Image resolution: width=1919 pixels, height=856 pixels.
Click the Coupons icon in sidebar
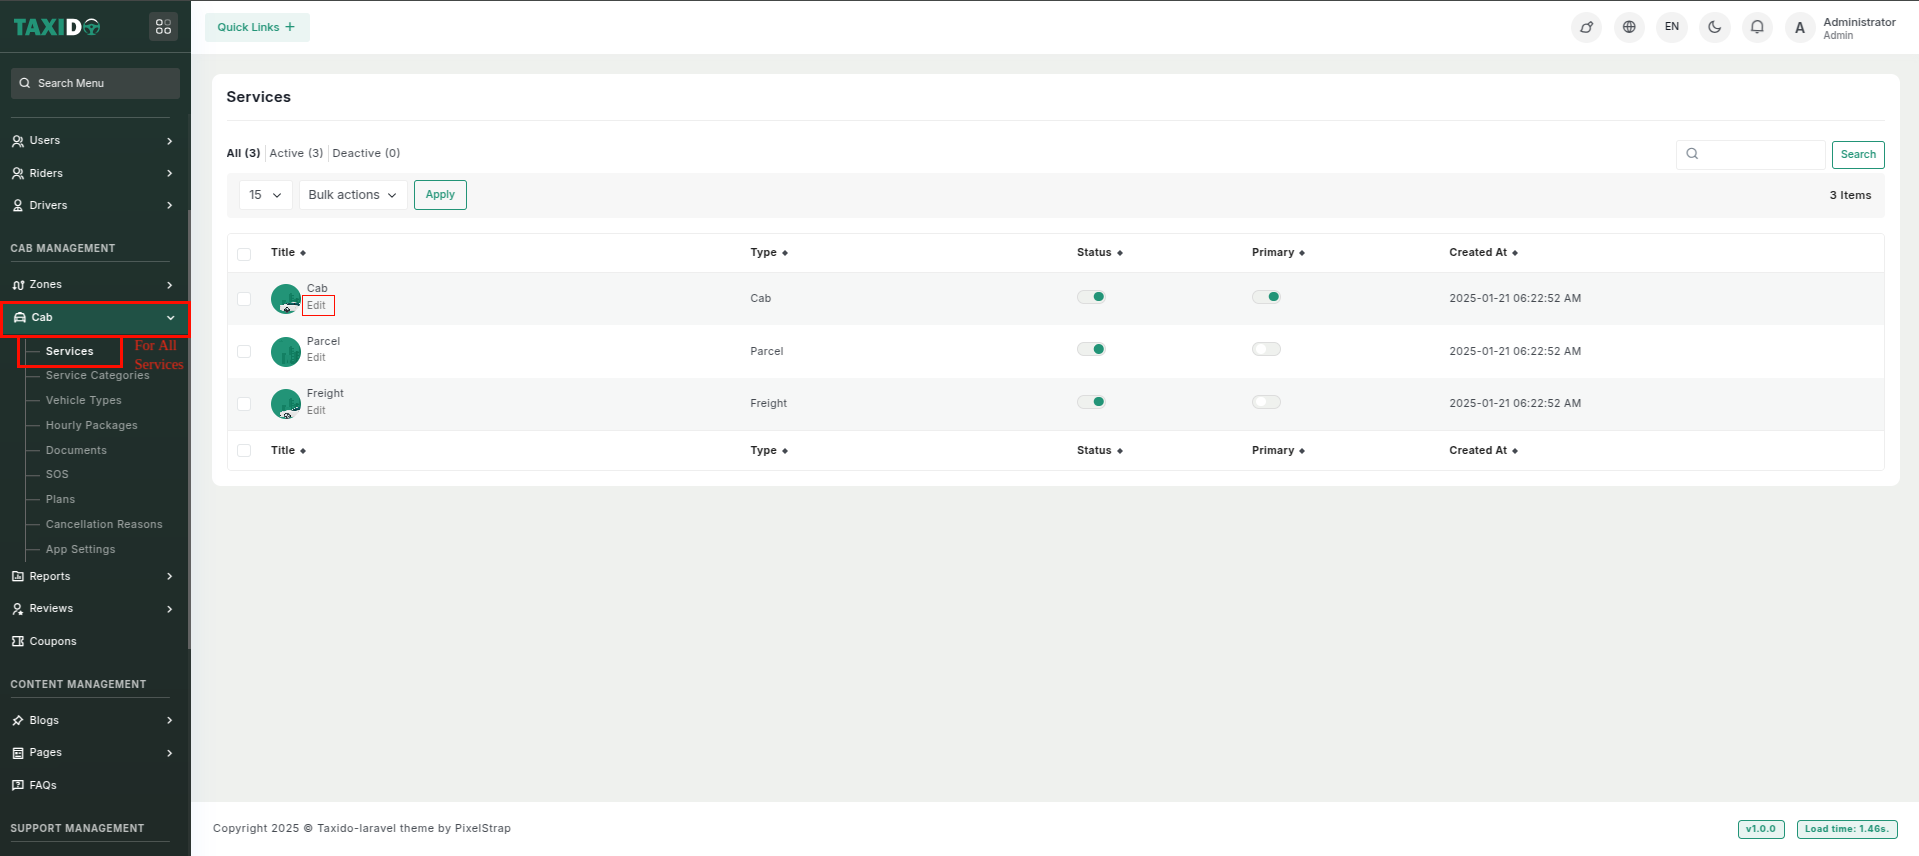point(18,641)
